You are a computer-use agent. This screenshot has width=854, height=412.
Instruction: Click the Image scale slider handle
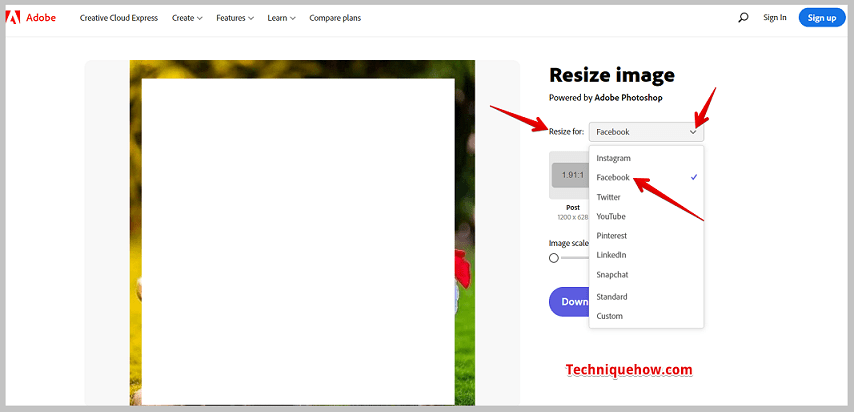(554, 258)
